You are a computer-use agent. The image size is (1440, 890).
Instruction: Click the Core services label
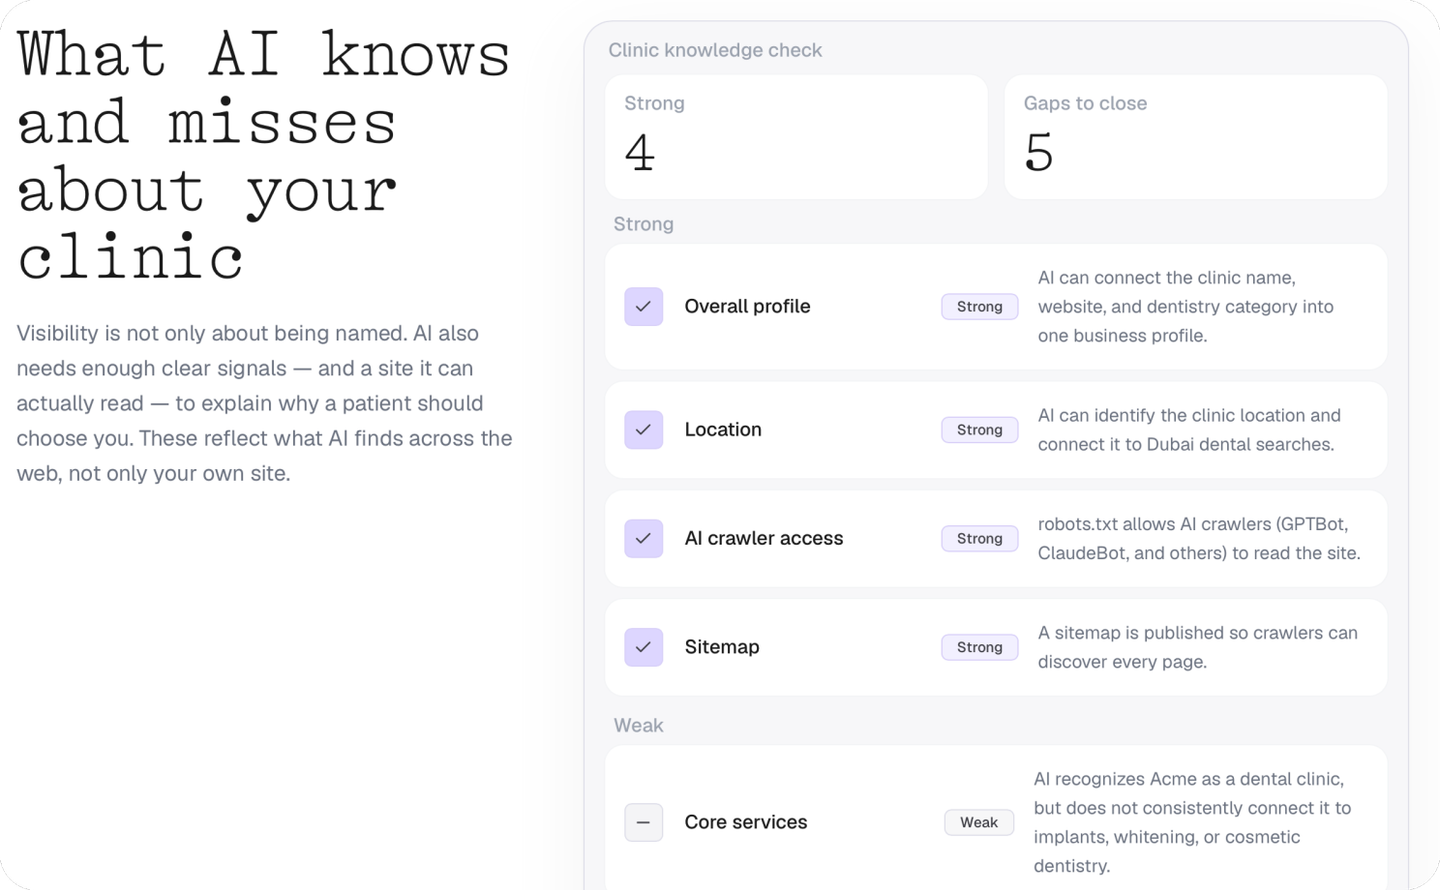click(746, 822)
